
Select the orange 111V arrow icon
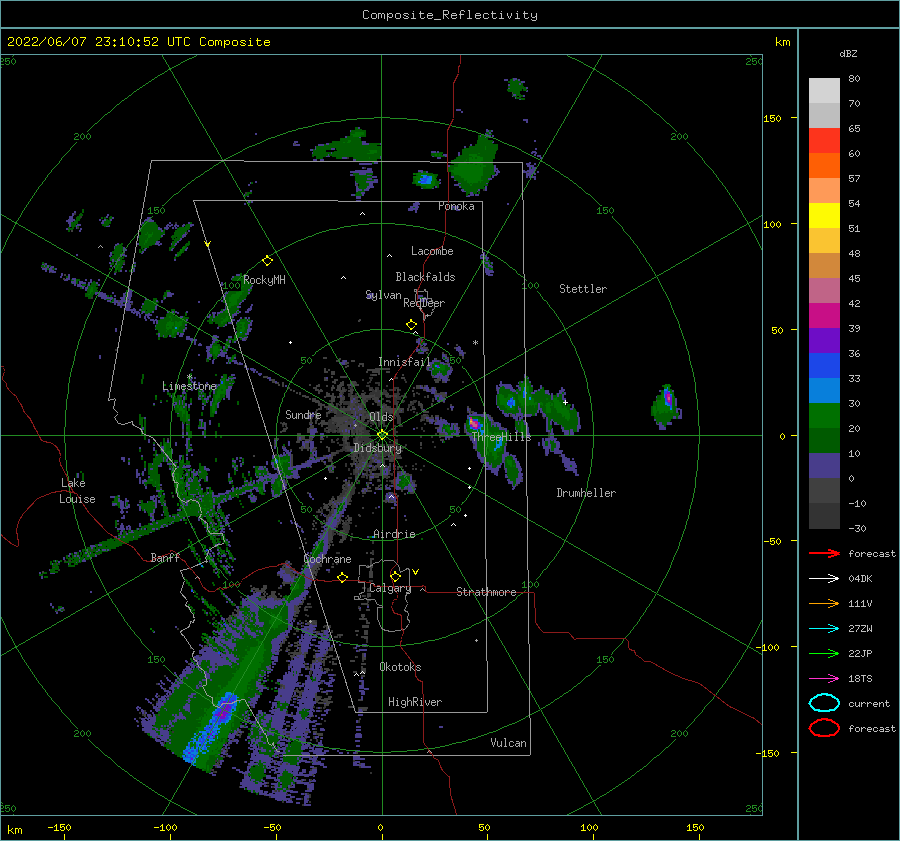tap(824, 603)
